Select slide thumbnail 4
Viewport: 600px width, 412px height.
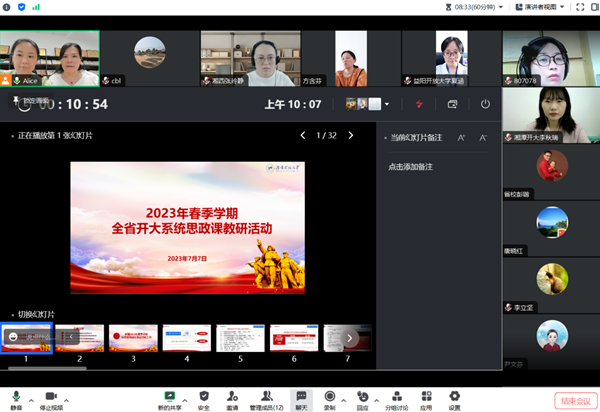(x=187, y=338)
